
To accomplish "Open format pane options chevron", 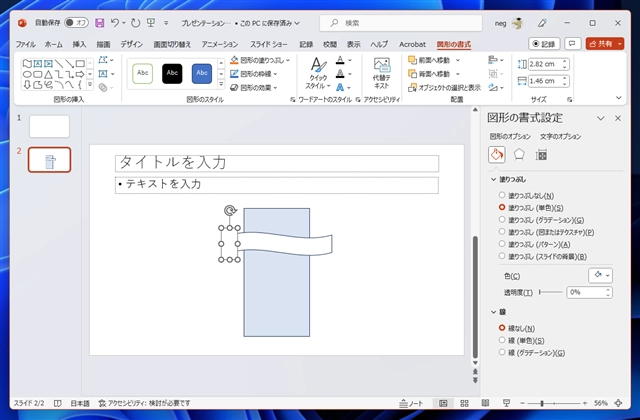I will pyautogui.click(x=600, y=118).
